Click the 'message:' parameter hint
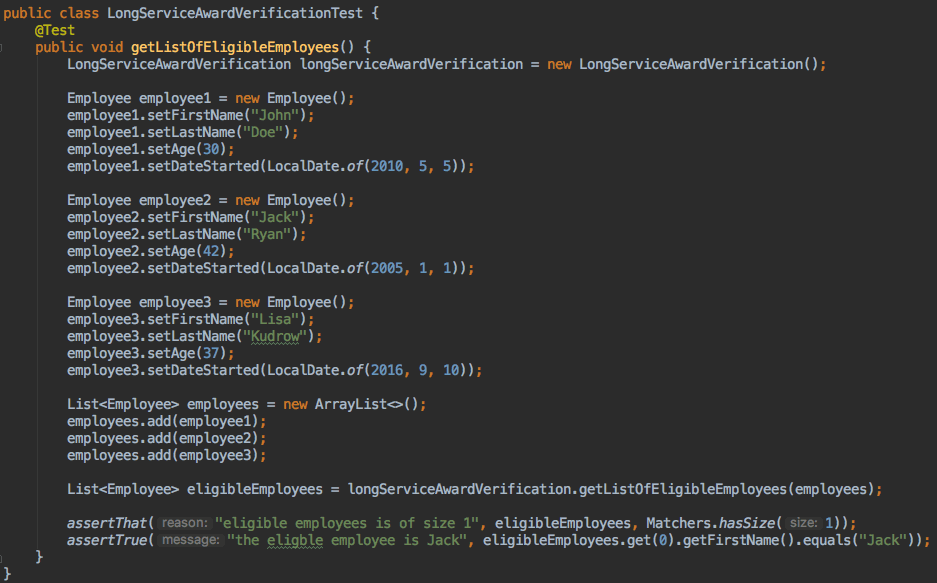 (x=191, y=540)
